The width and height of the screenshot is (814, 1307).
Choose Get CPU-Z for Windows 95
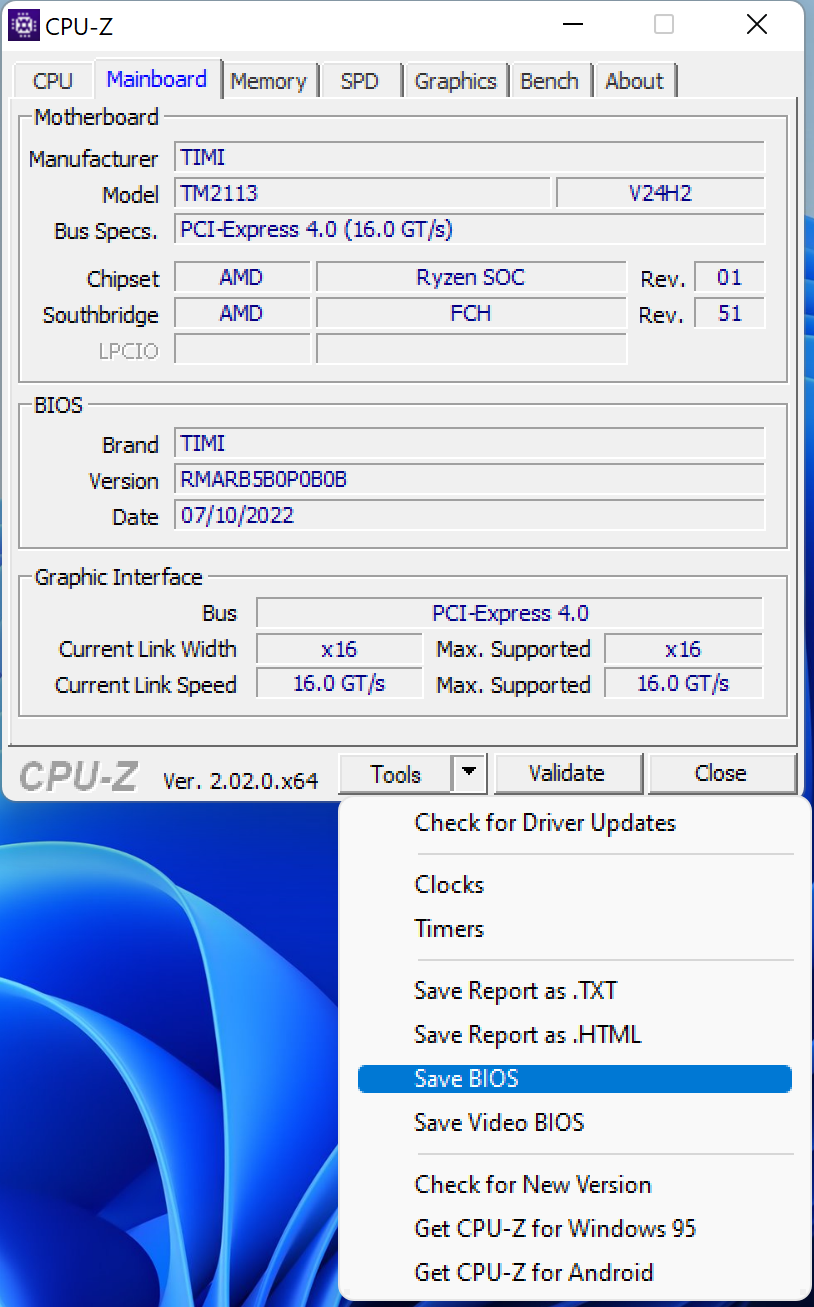click(x=575, y=1229)
